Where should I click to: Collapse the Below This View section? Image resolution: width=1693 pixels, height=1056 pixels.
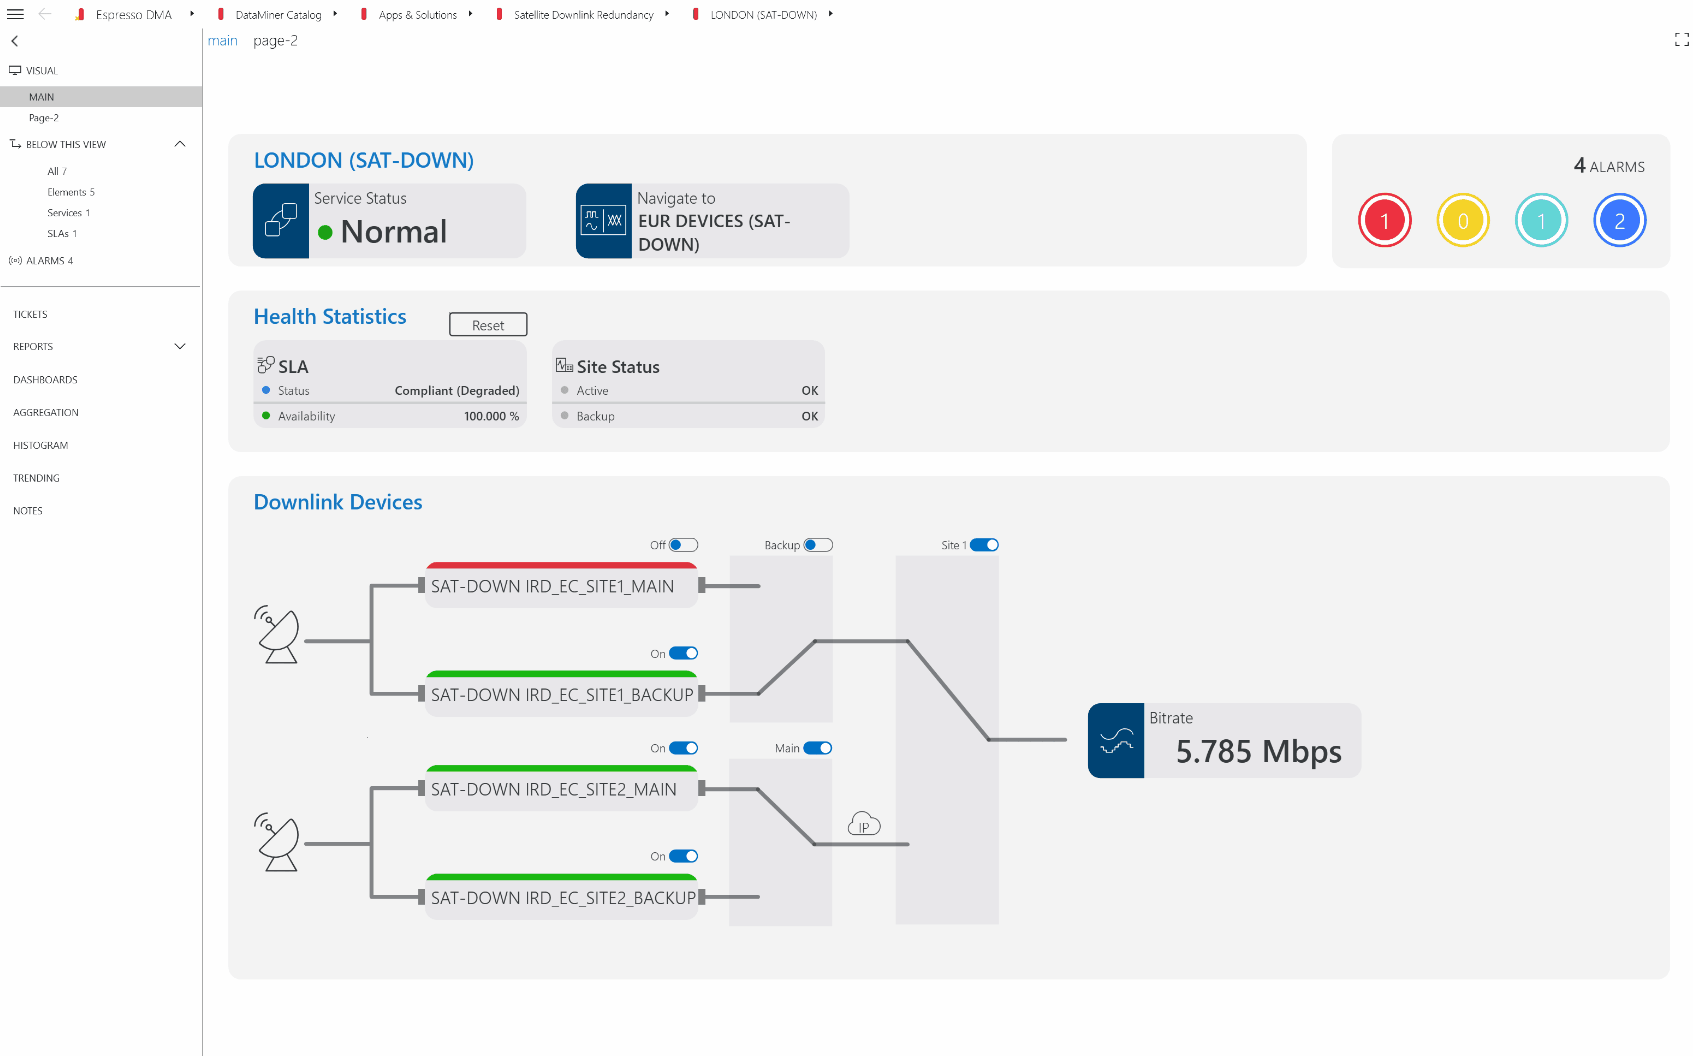coord(180,144)
